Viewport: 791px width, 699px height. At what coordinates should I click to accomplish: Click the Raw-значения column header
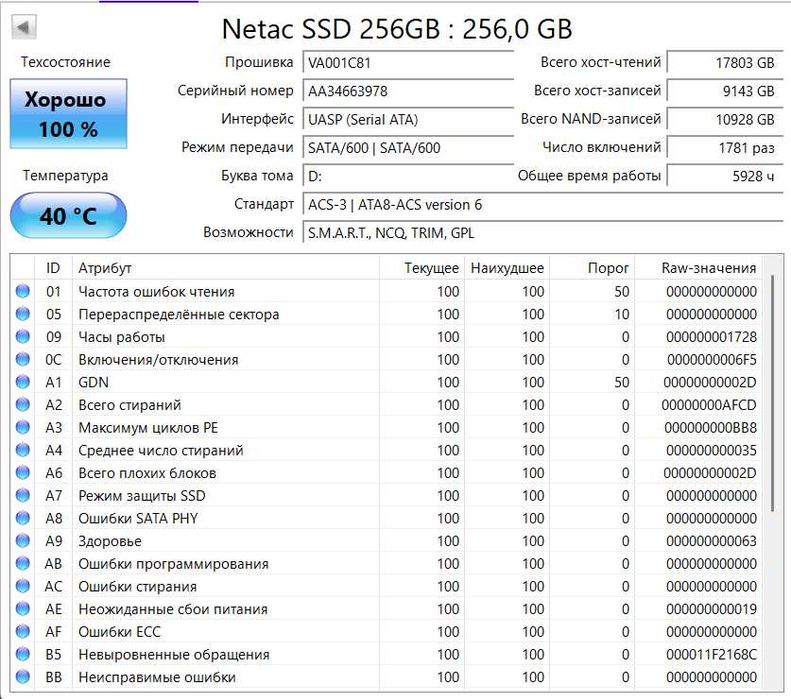click(698, 268)
